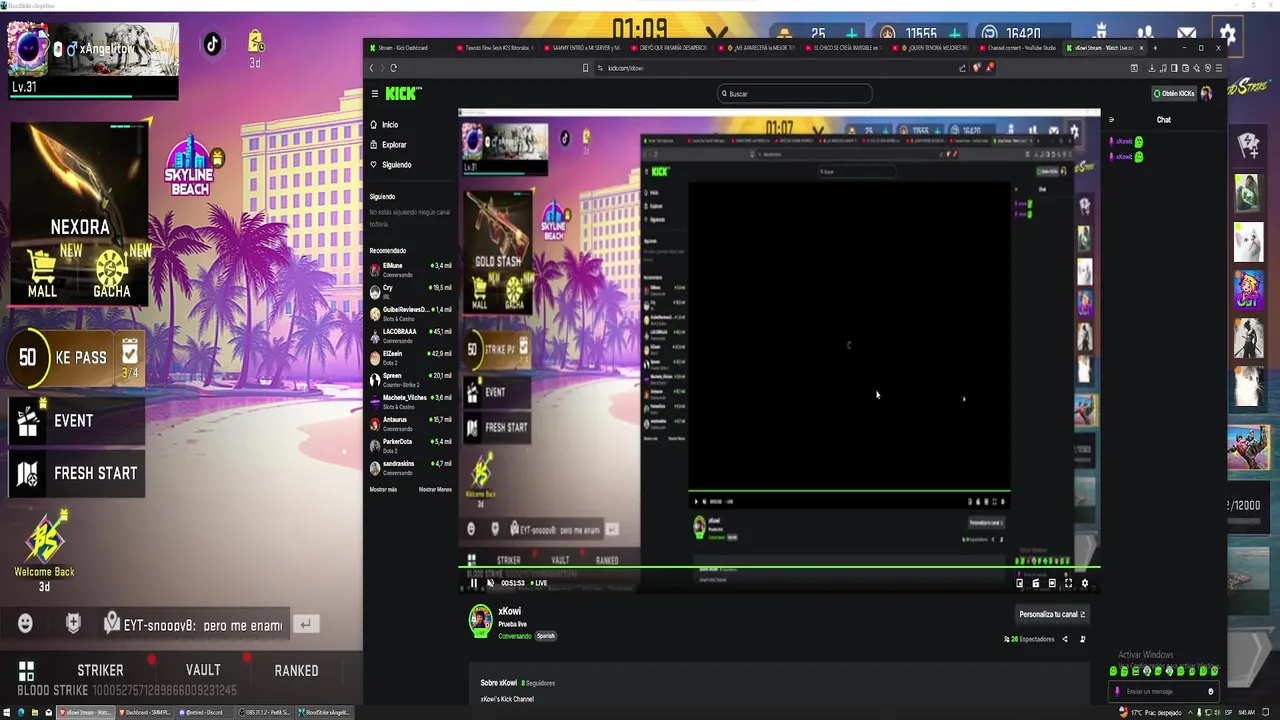Screen dimensions: 1280x720
Task: Open recommended channel ElZeein
Action: 411,358
